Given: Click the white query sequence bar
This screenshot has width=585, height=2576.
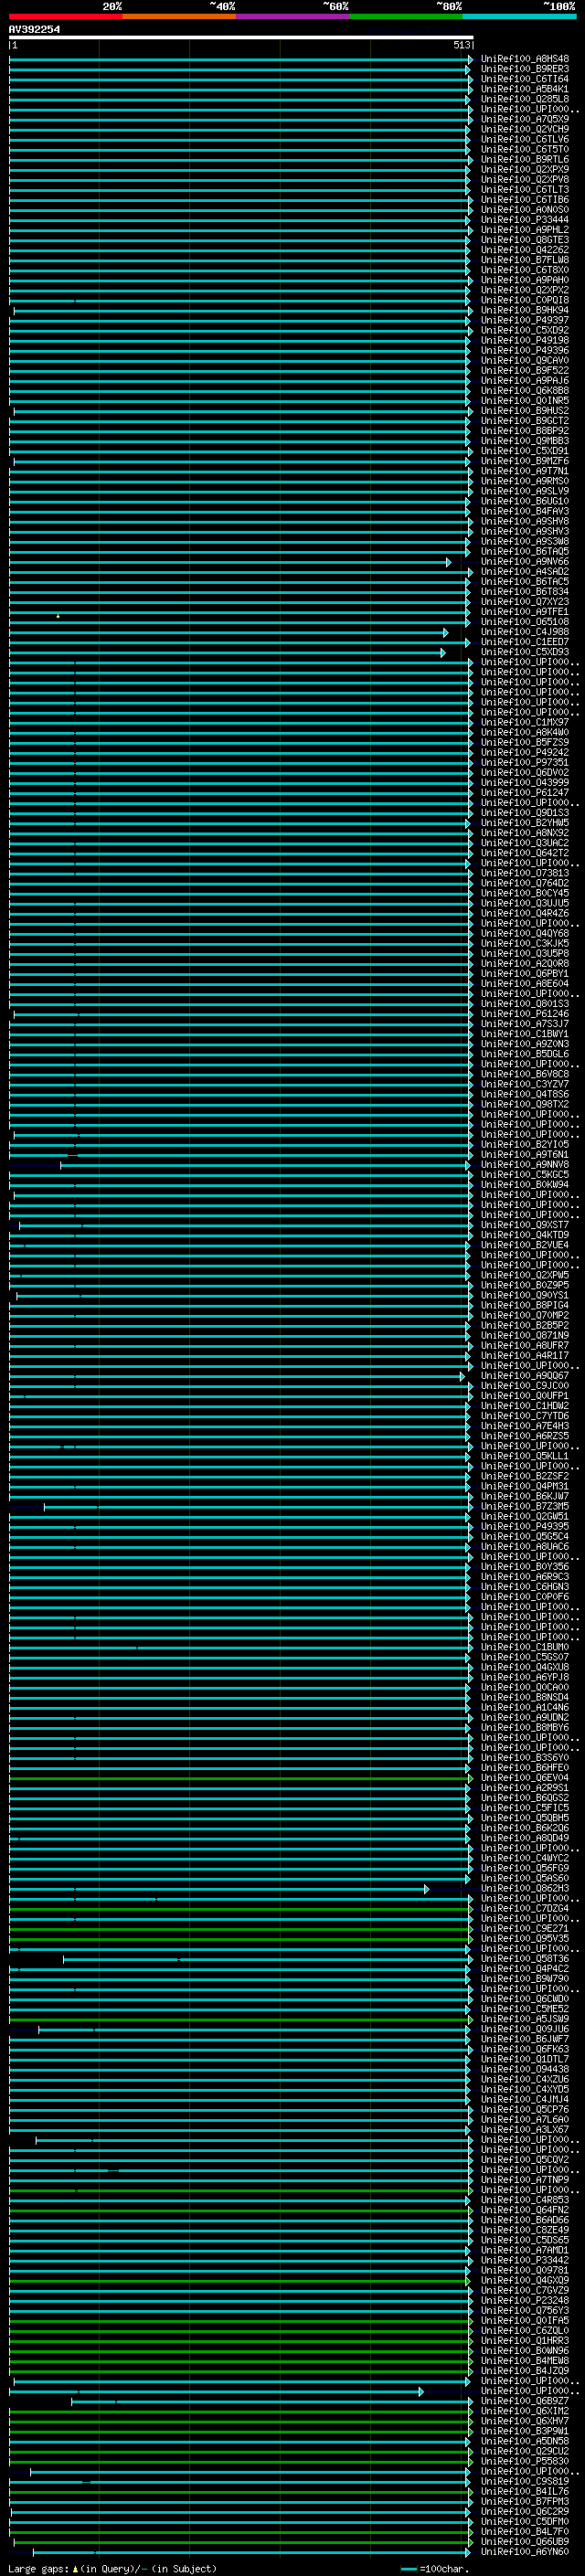Looking at the screenshot, I should [x=241, y=37].
